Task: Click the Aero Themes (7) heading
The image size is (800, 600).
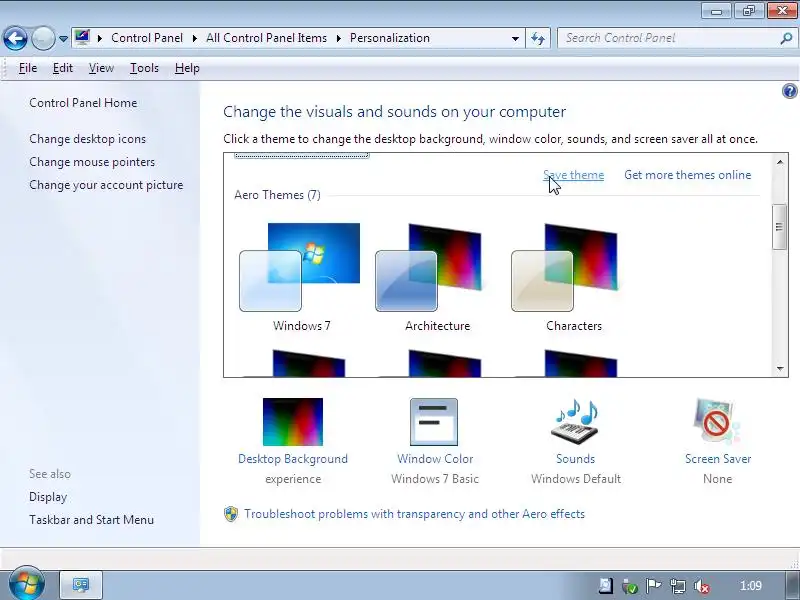Action: (x=277, y=195)
